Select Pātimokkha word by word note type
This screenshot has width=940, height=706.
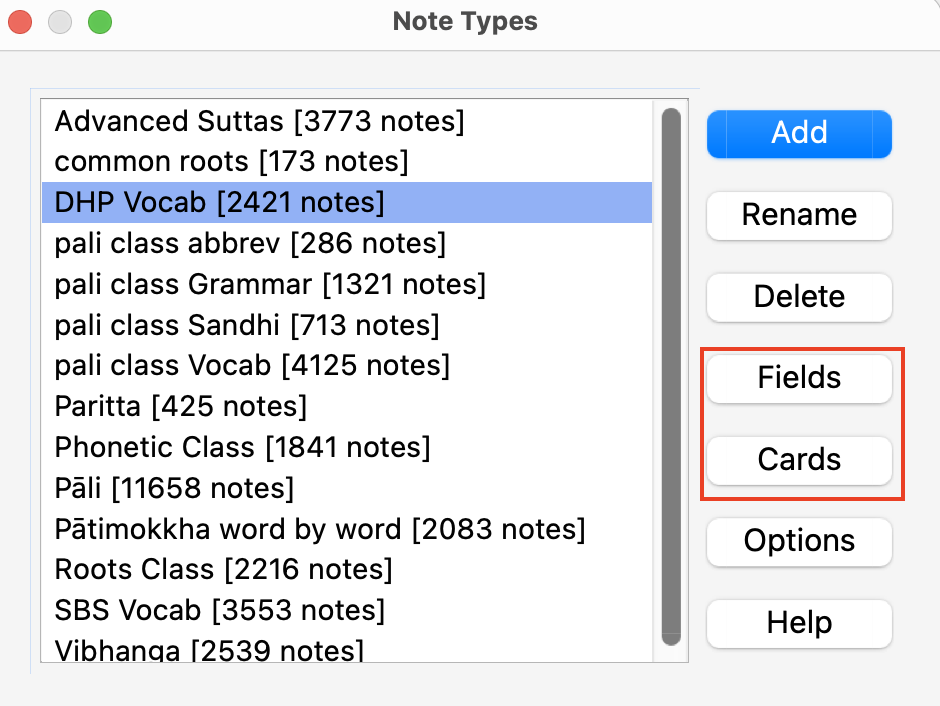(x=320, y=529)
